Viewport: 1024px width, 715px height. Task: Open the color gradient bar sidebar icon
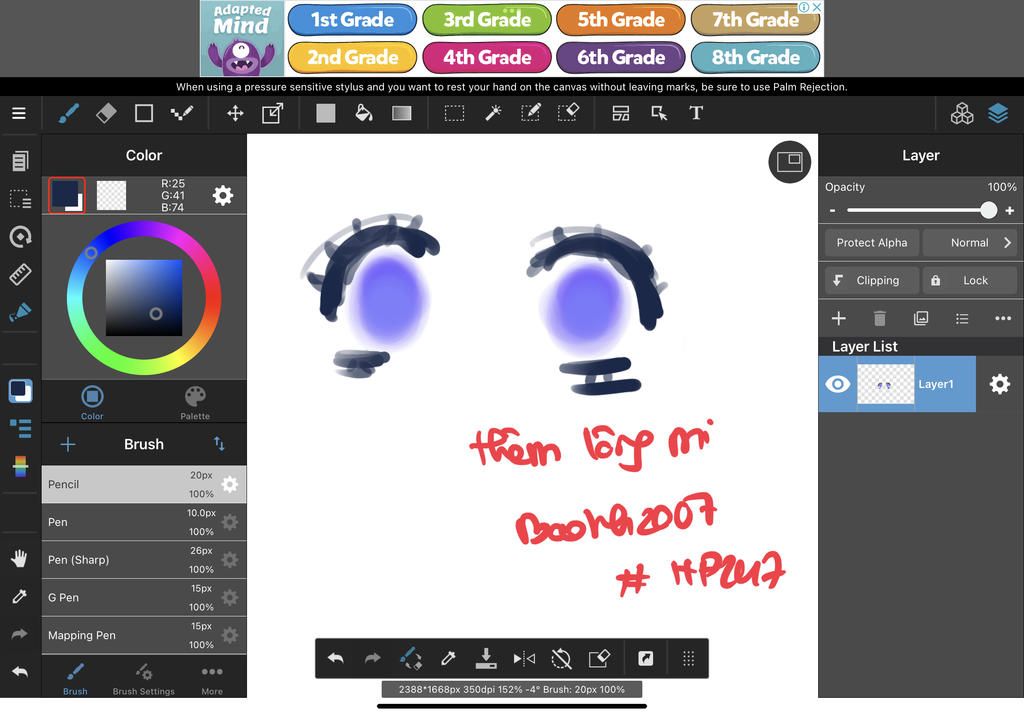(20, 466)
